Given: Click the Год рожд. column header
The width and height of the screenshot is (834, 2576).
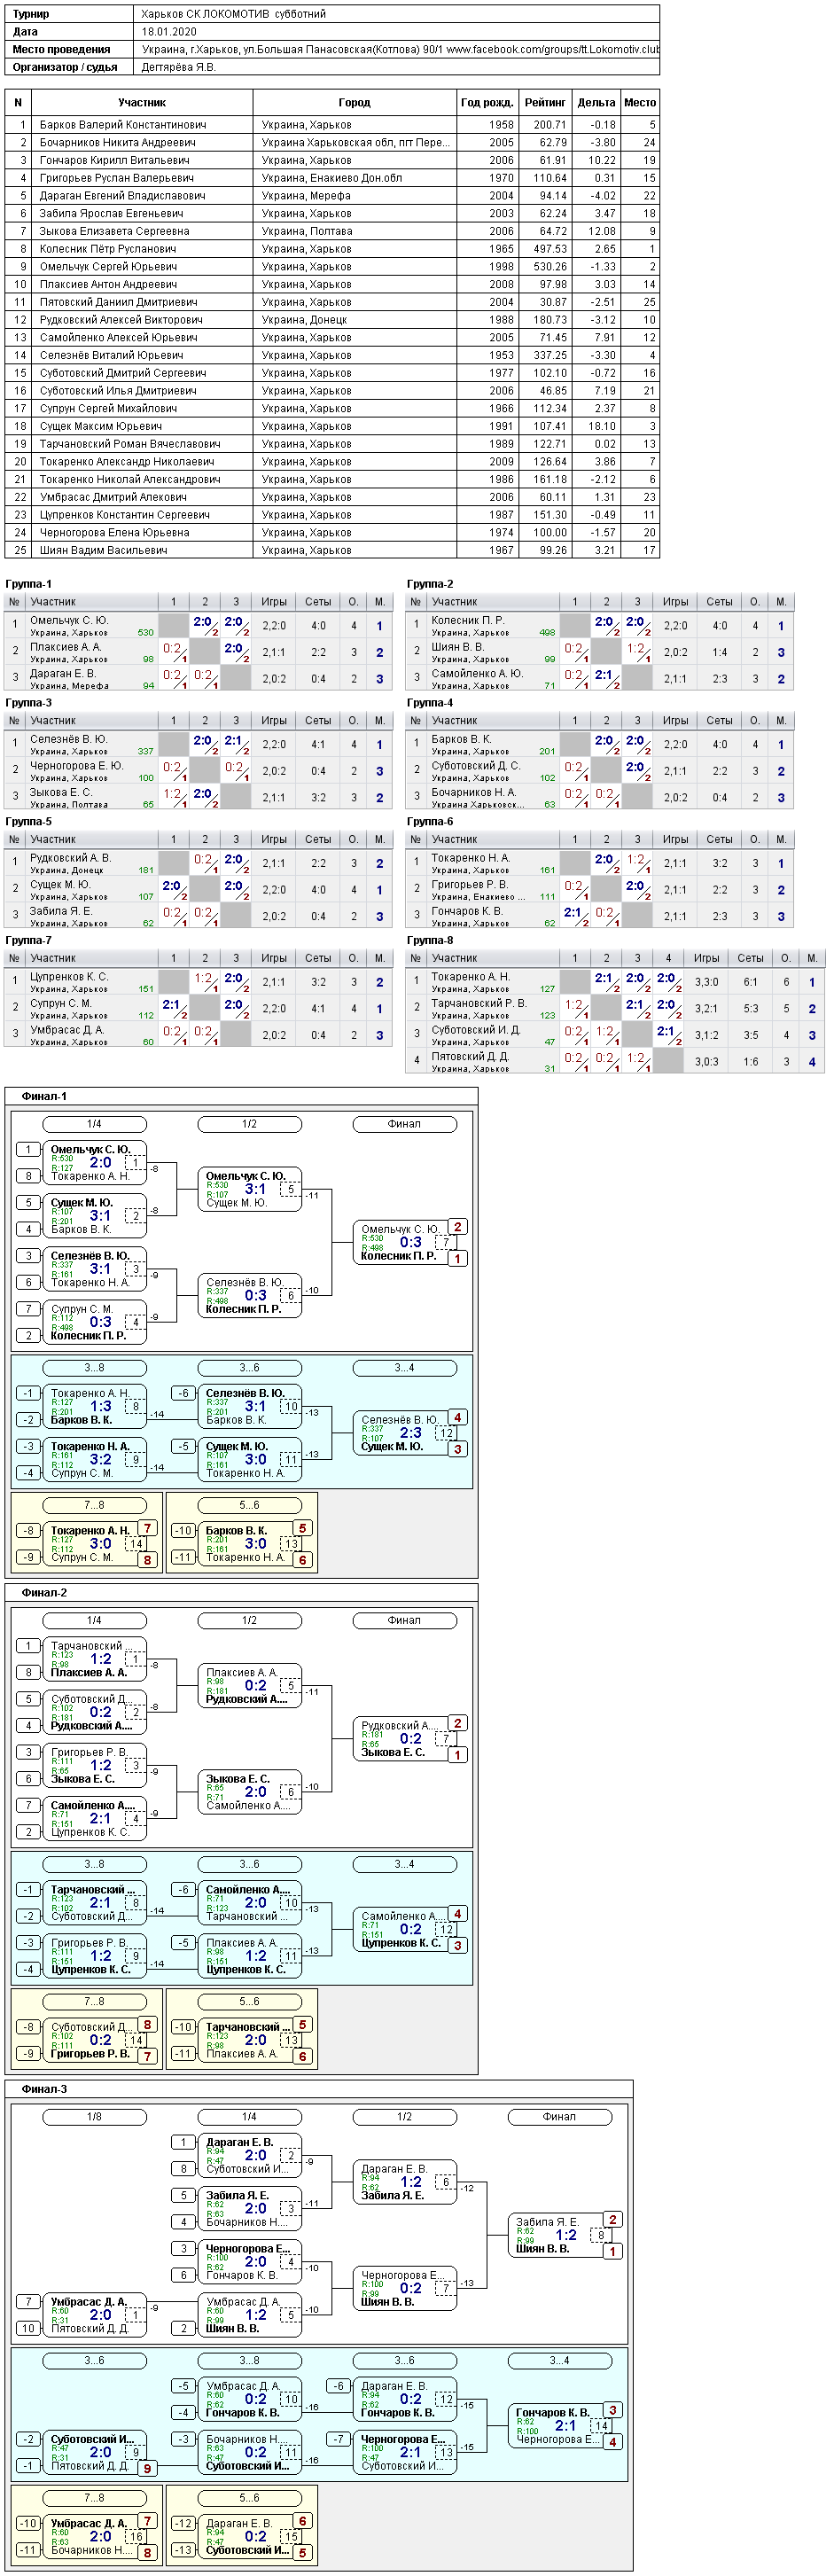Looking at the screenshot, I should 487,103.
